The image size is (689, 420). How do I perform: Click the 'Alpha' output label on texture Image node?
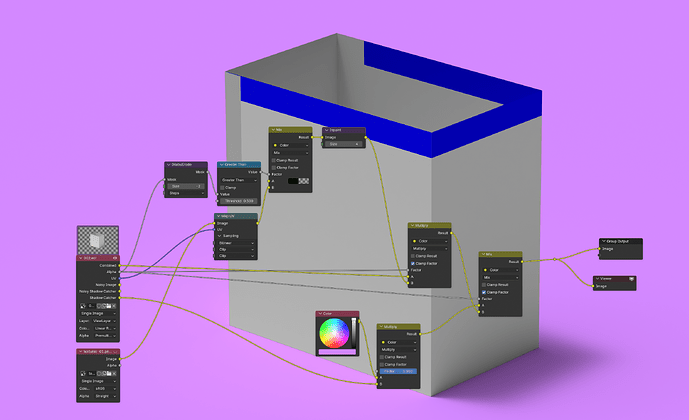coord(112,366)
